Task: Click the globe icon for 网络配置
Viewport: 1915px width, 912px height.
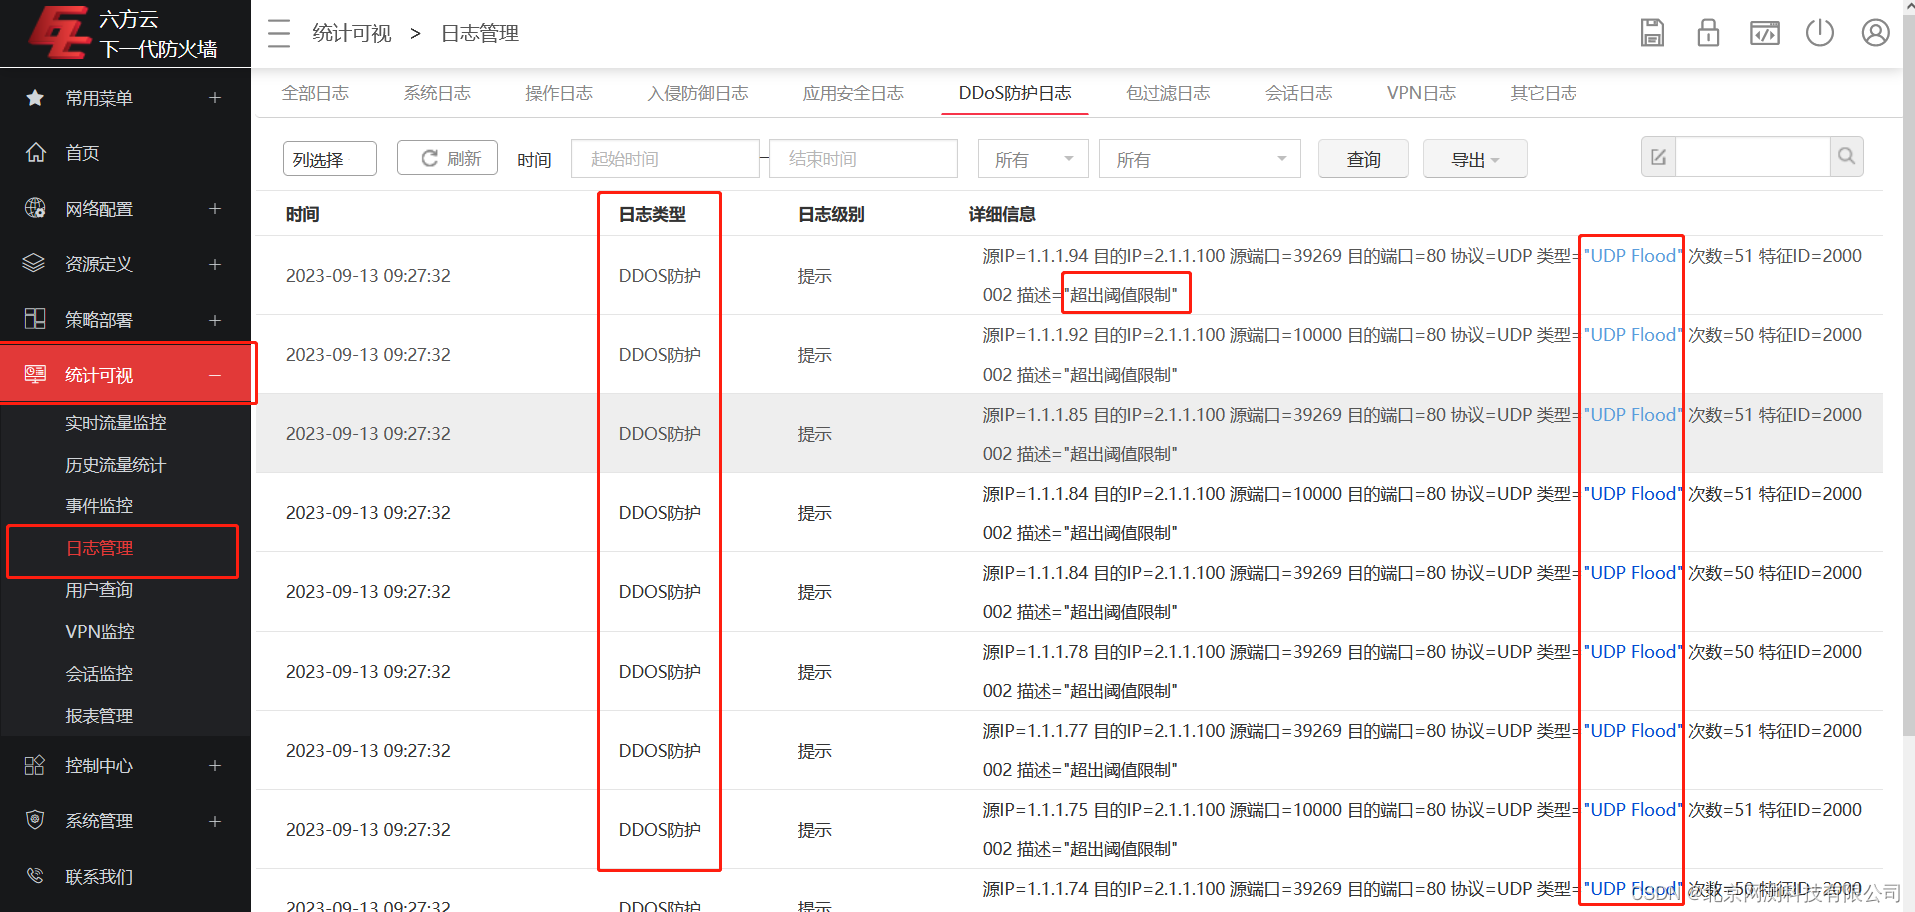Action: [x=35, y=208]
